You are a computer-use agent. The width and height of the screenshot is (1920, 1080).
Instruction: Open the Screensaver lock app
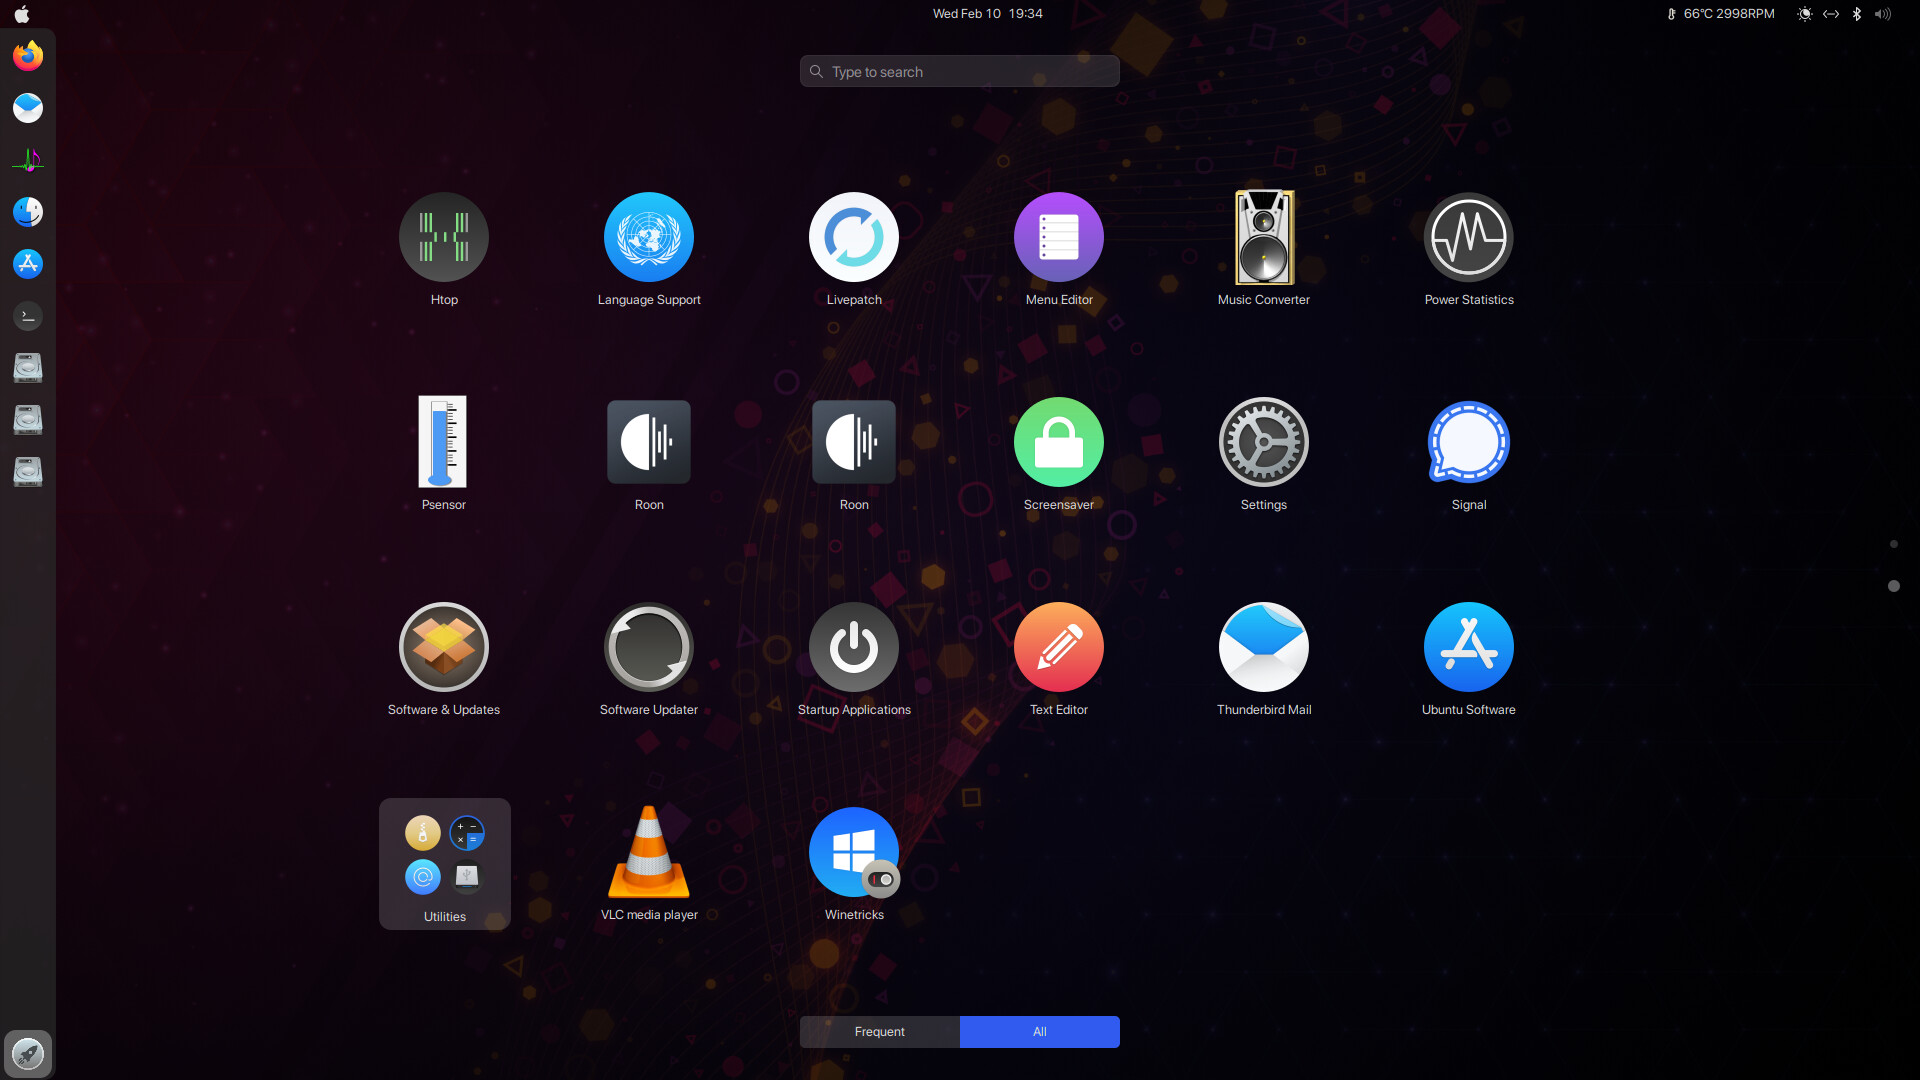tap(1058, 442)
